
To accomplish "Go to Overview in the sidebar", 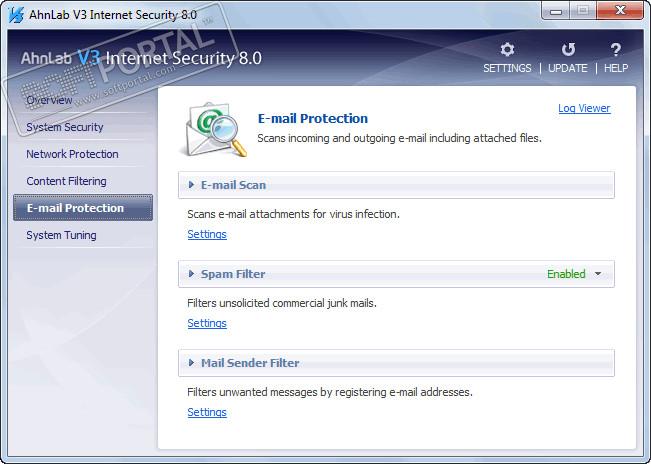I will coord(49,100).
